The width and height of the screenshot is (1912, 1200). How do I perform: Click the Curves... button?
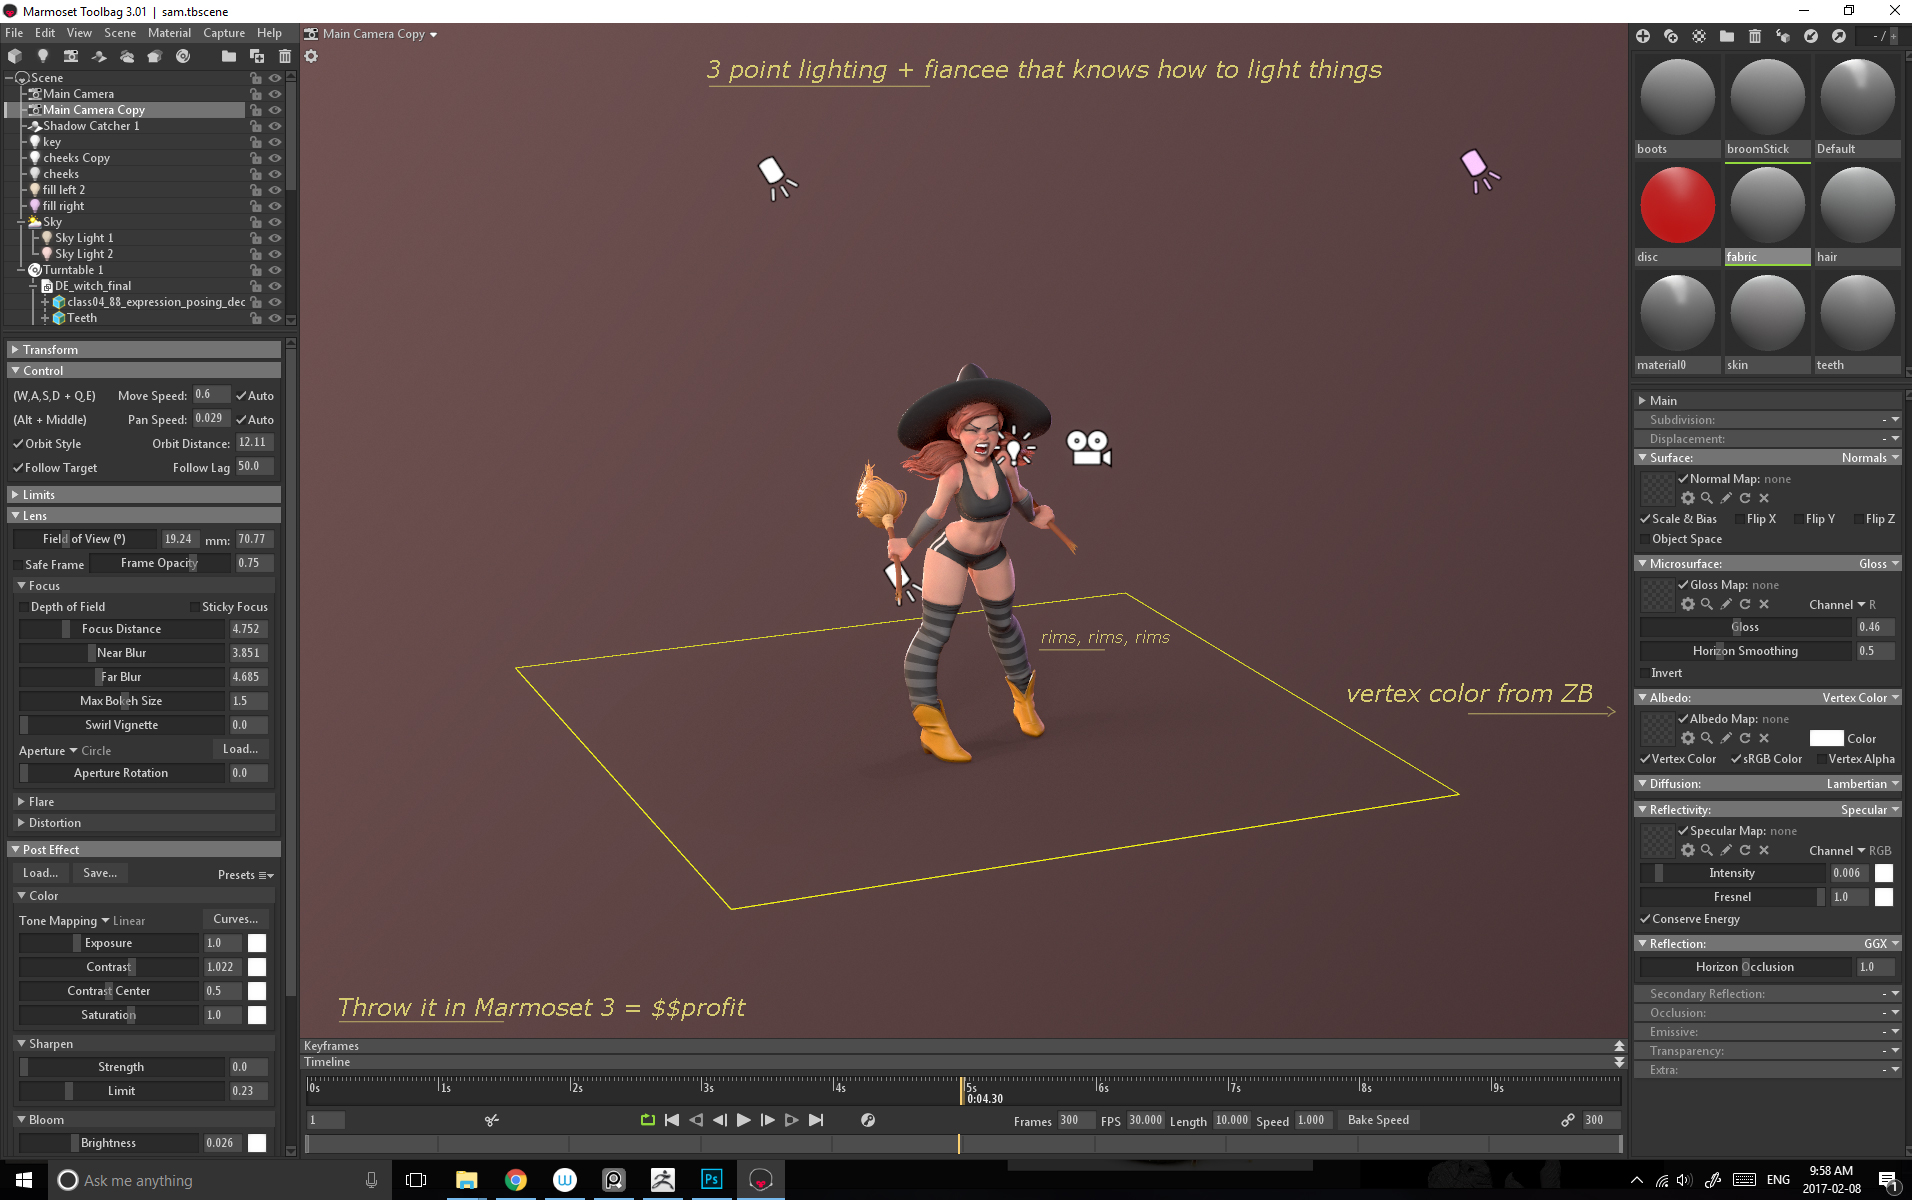tap(236, 920)
